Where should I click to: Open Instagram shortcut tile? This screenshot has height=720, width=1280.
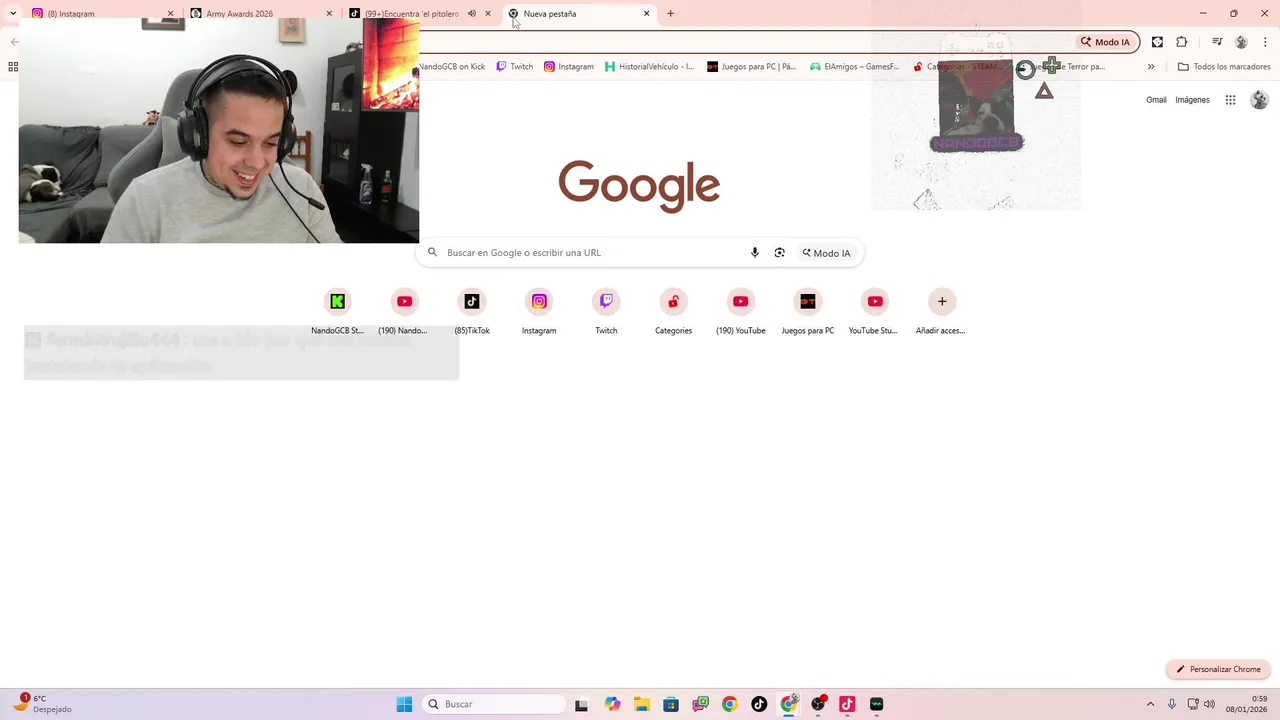(539, 311)
